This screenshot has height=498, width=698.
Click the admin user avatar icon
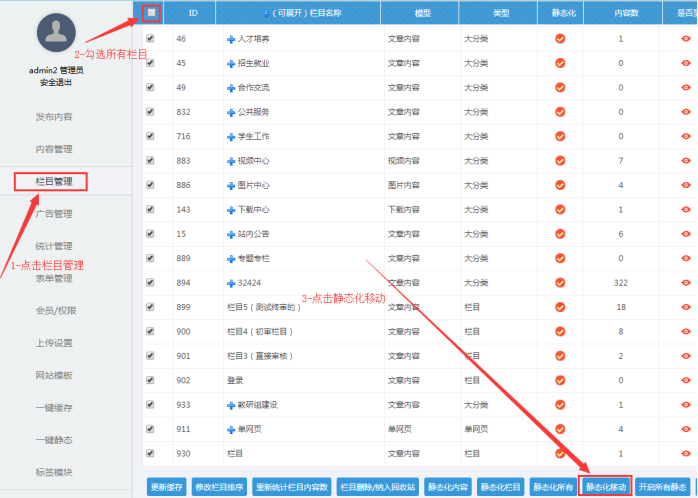(x=55, y=32)
